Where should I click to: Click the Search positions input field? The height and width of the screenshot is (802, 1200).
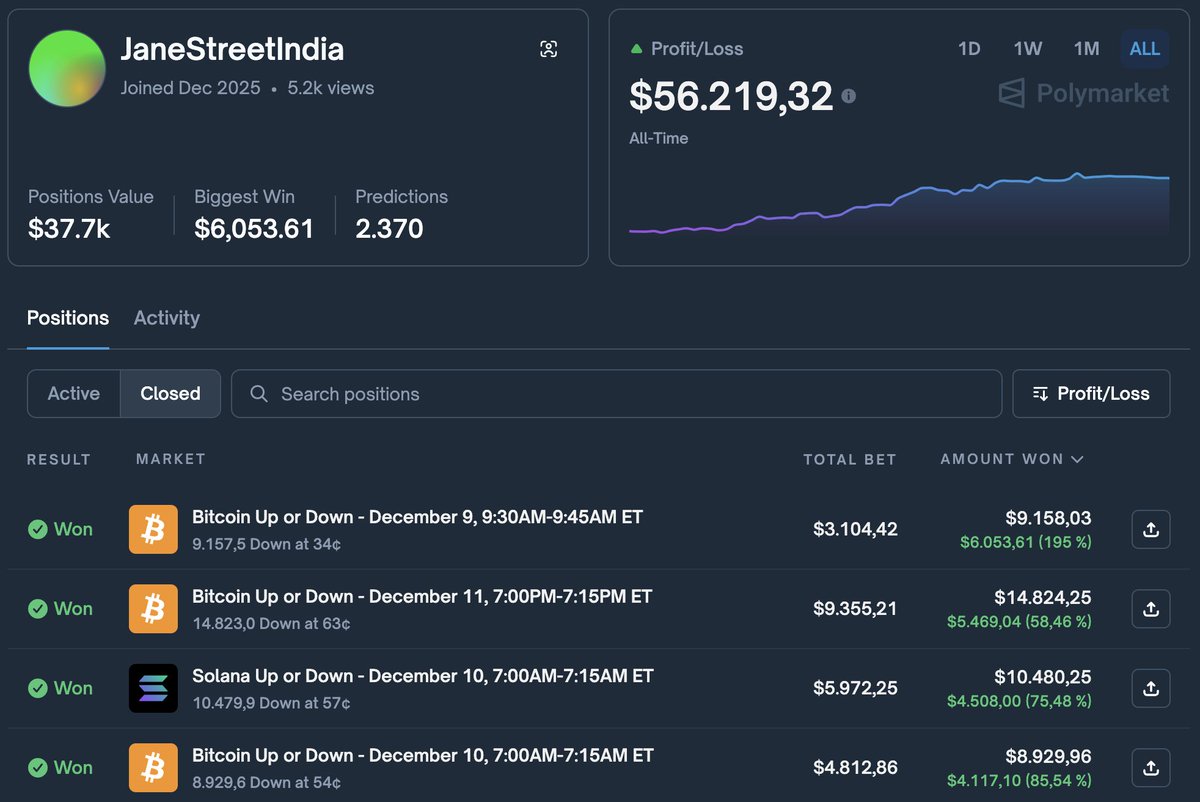pos(616,394)
